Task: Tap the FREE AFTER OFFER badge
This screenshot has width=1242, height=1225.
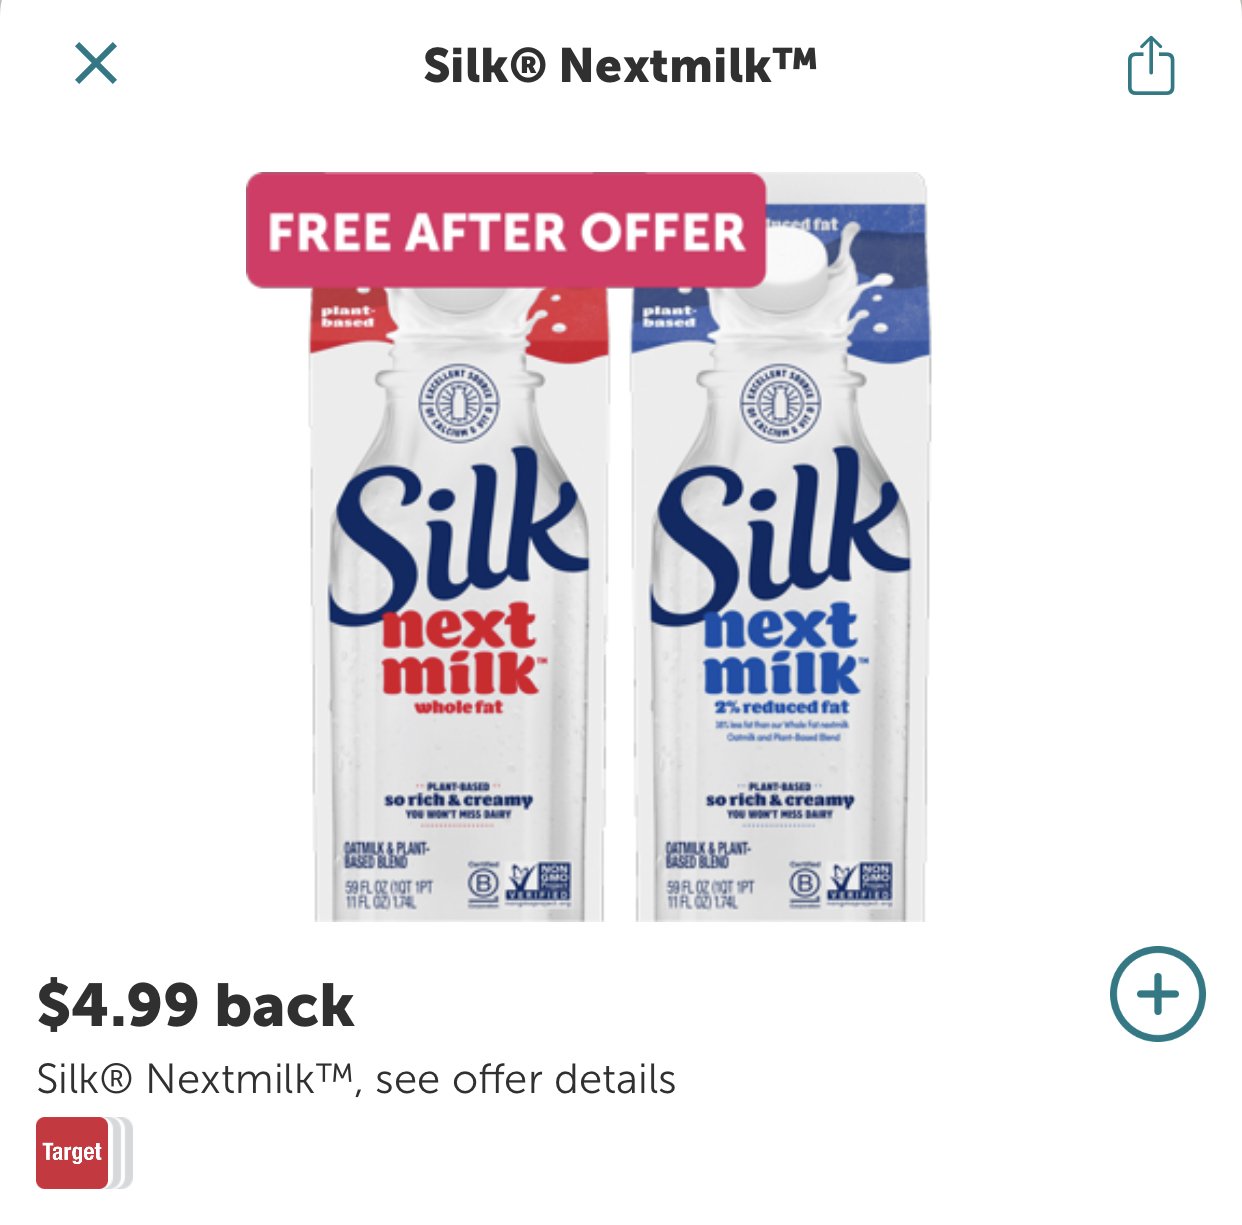Action: point(506,231)
